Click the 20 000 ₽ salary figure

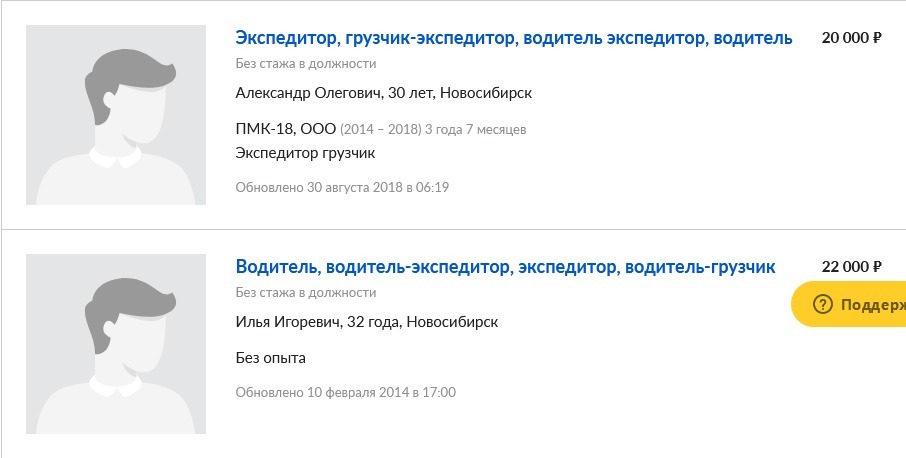[852, 38]
